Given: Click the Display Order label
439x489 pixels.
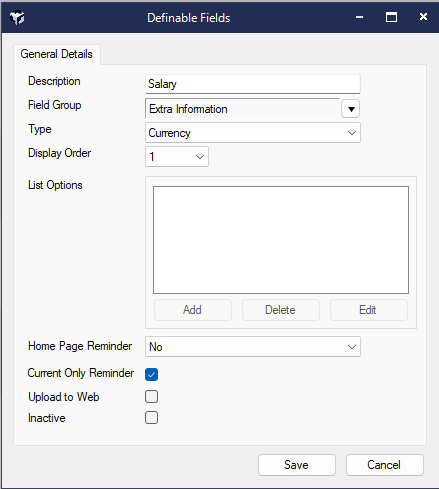Looking at the screenshot, I should tap(59, 153).
